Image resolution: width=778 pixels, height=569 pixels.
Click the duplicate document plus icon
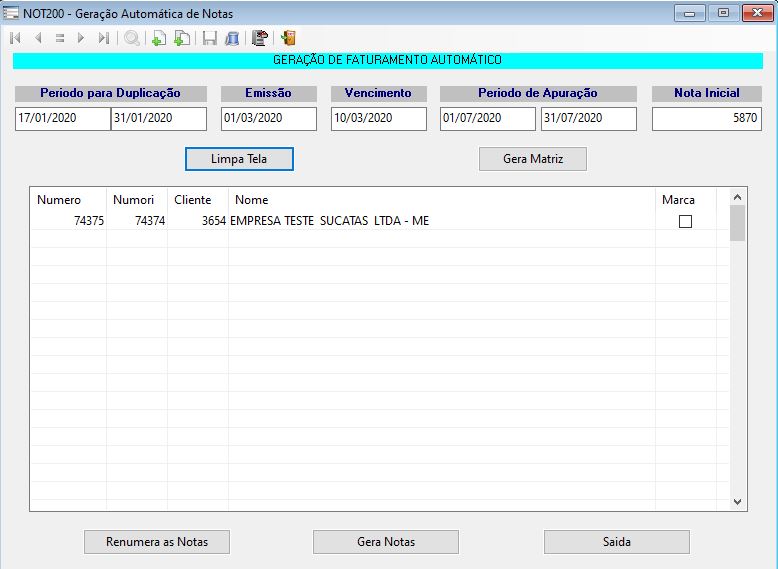[181, 38]
